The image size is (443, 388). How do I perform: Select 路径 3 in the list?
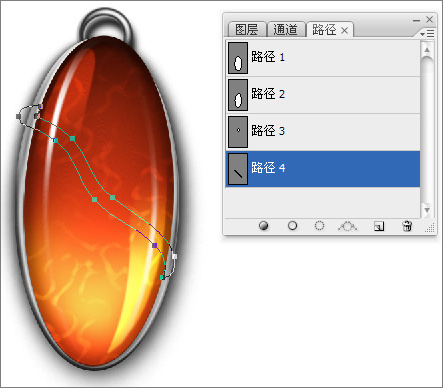(323, 132)
